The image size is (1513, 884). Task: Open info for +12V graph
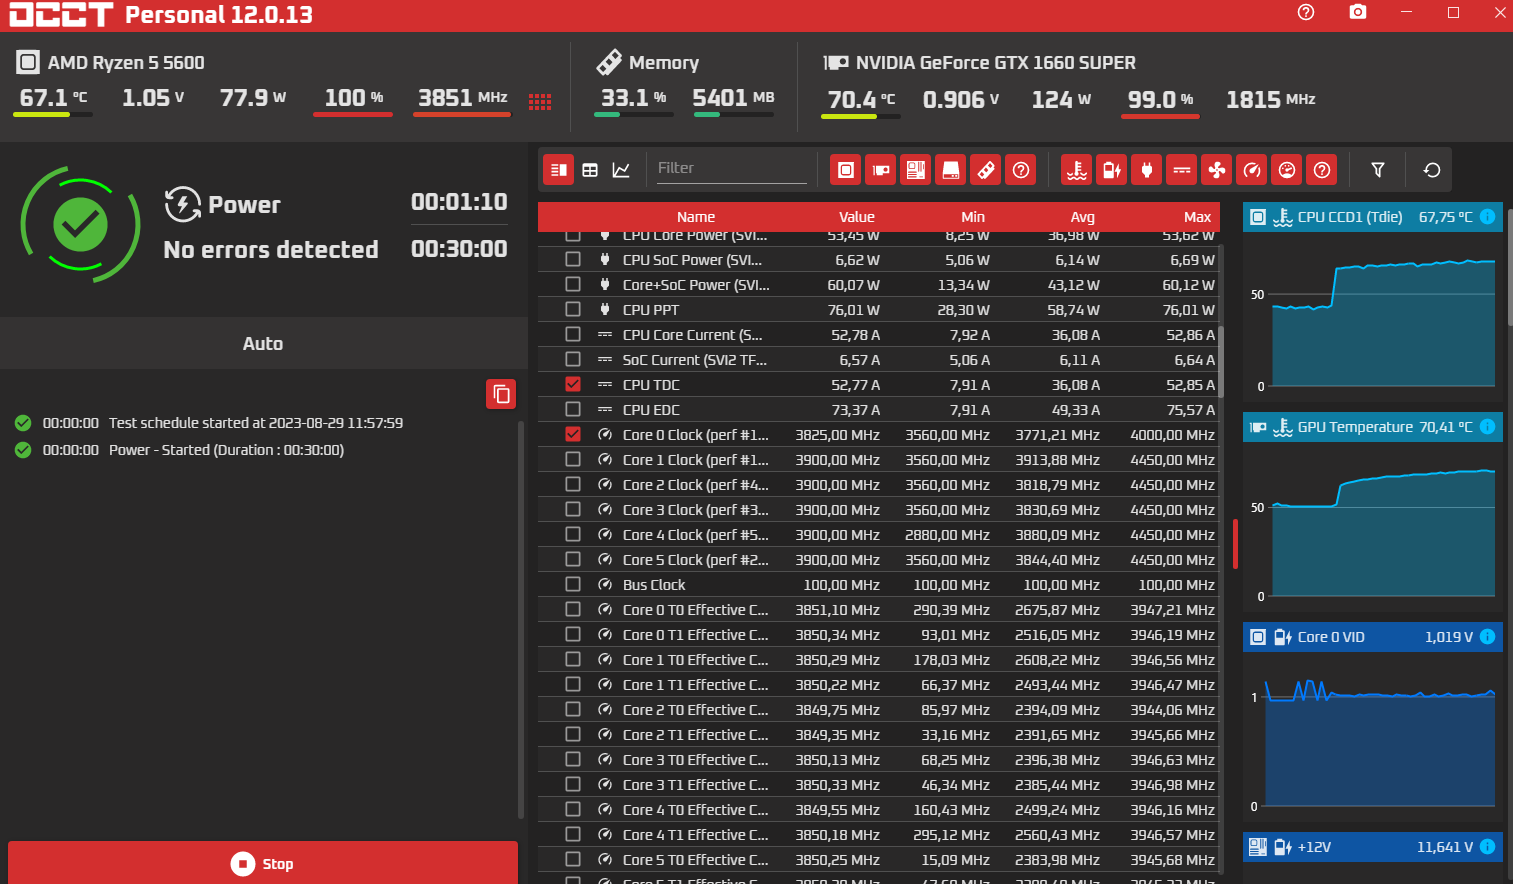(x=1487, y=847)
